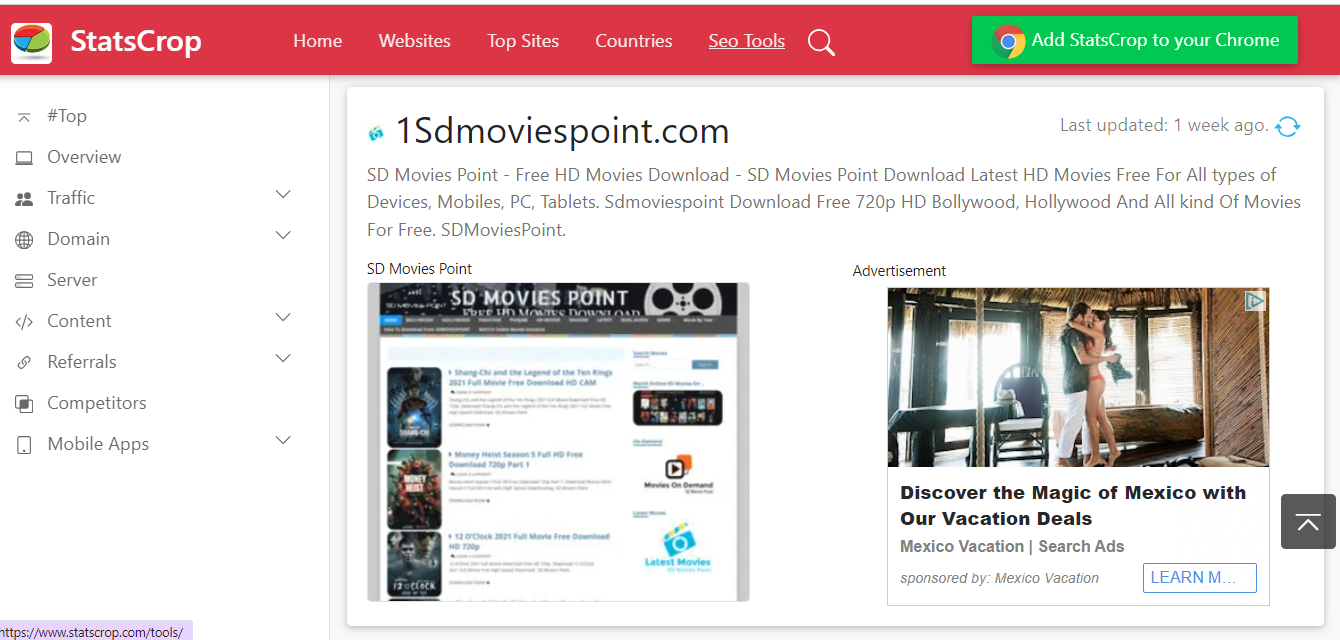
Task: Click the 1Sdmoviespoint.com page title
Action: click(x=562, y=131)
